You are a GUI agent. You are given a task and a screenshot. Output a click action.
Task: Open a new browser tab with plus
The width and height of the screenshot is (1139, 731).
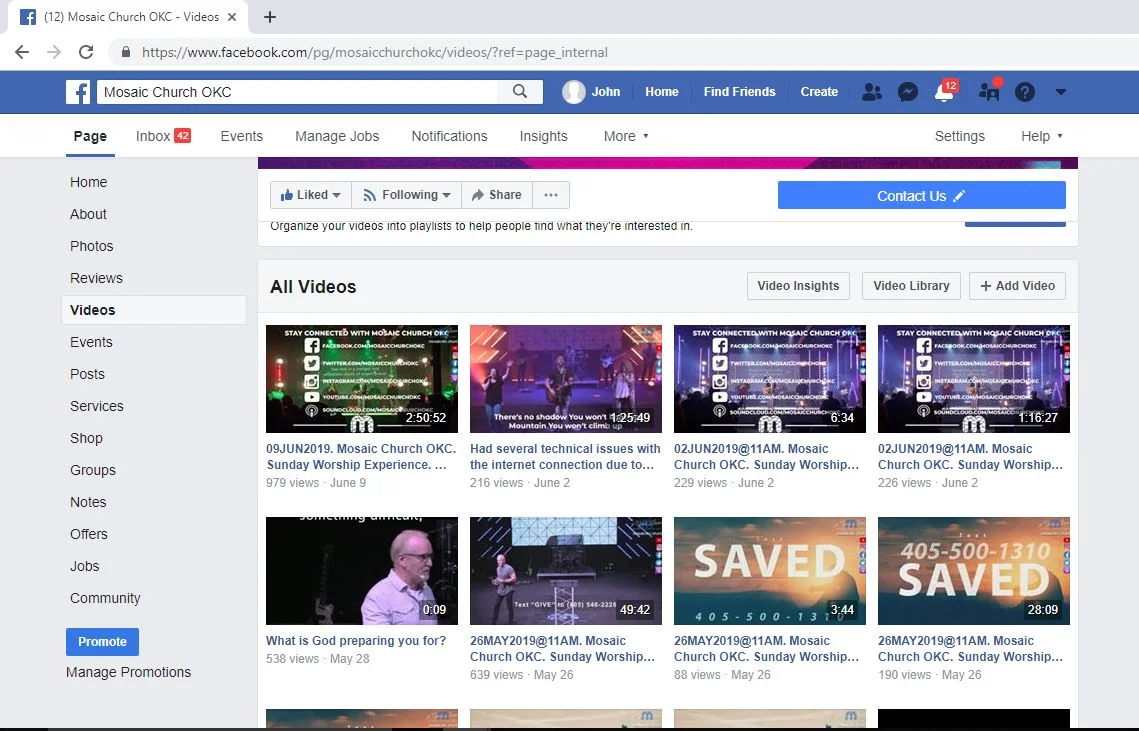269,17
